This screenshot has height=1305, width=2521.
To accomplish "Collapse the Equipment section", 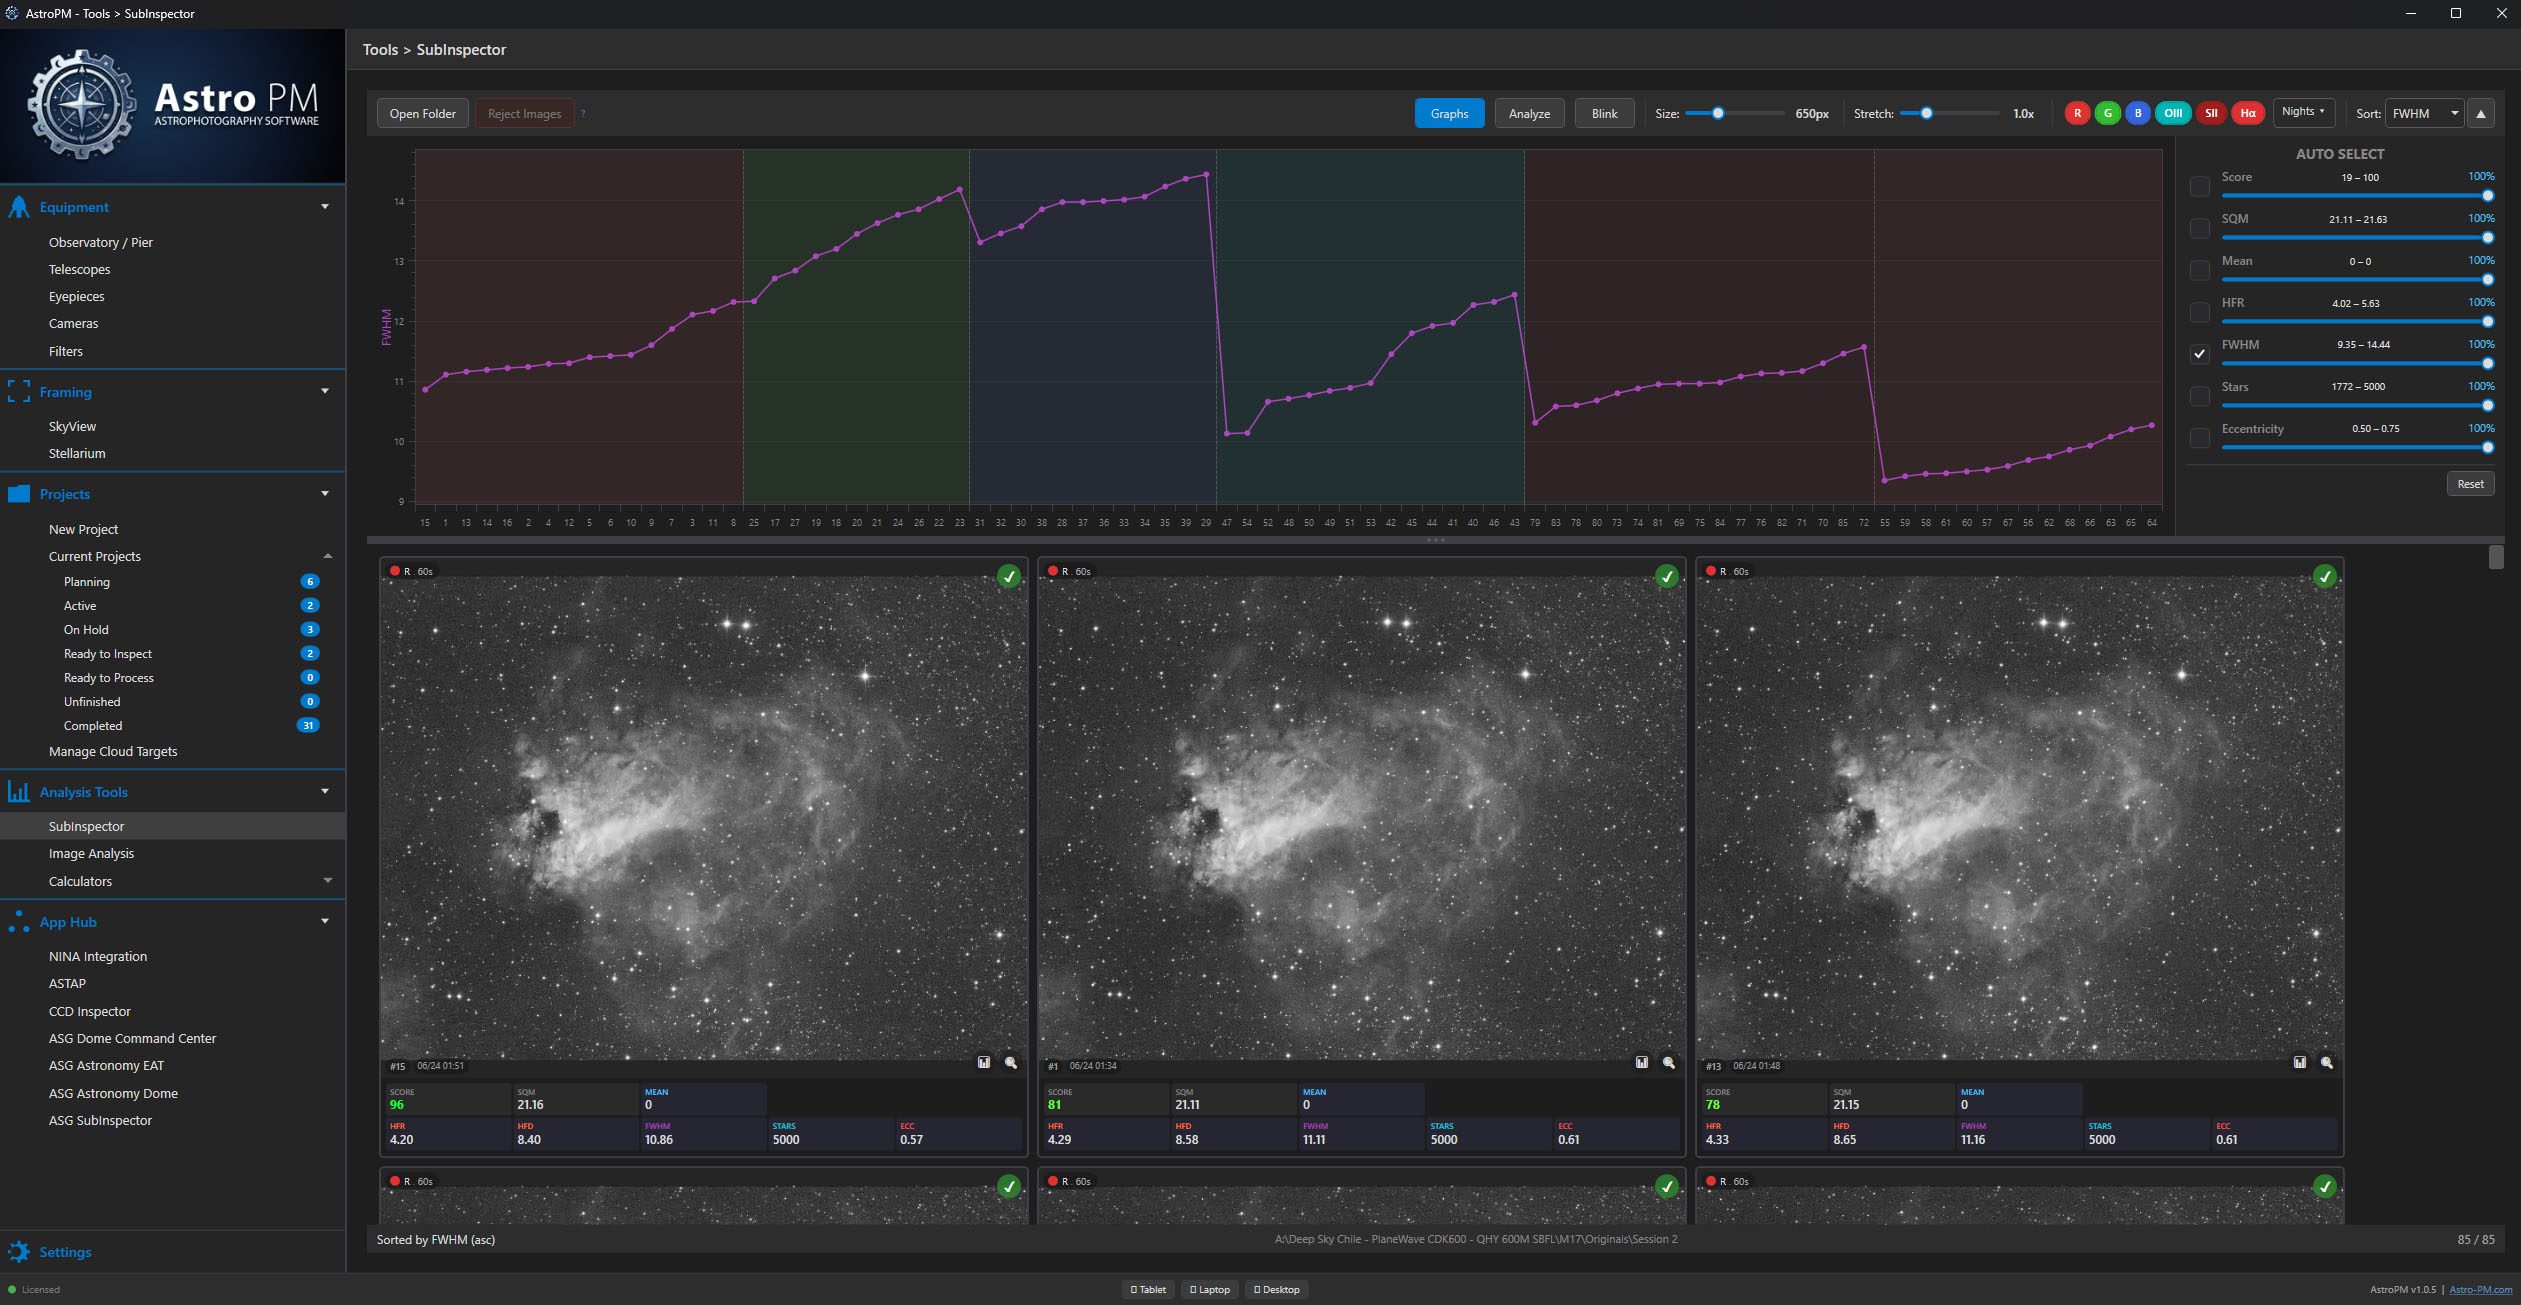I will point(324,207).
